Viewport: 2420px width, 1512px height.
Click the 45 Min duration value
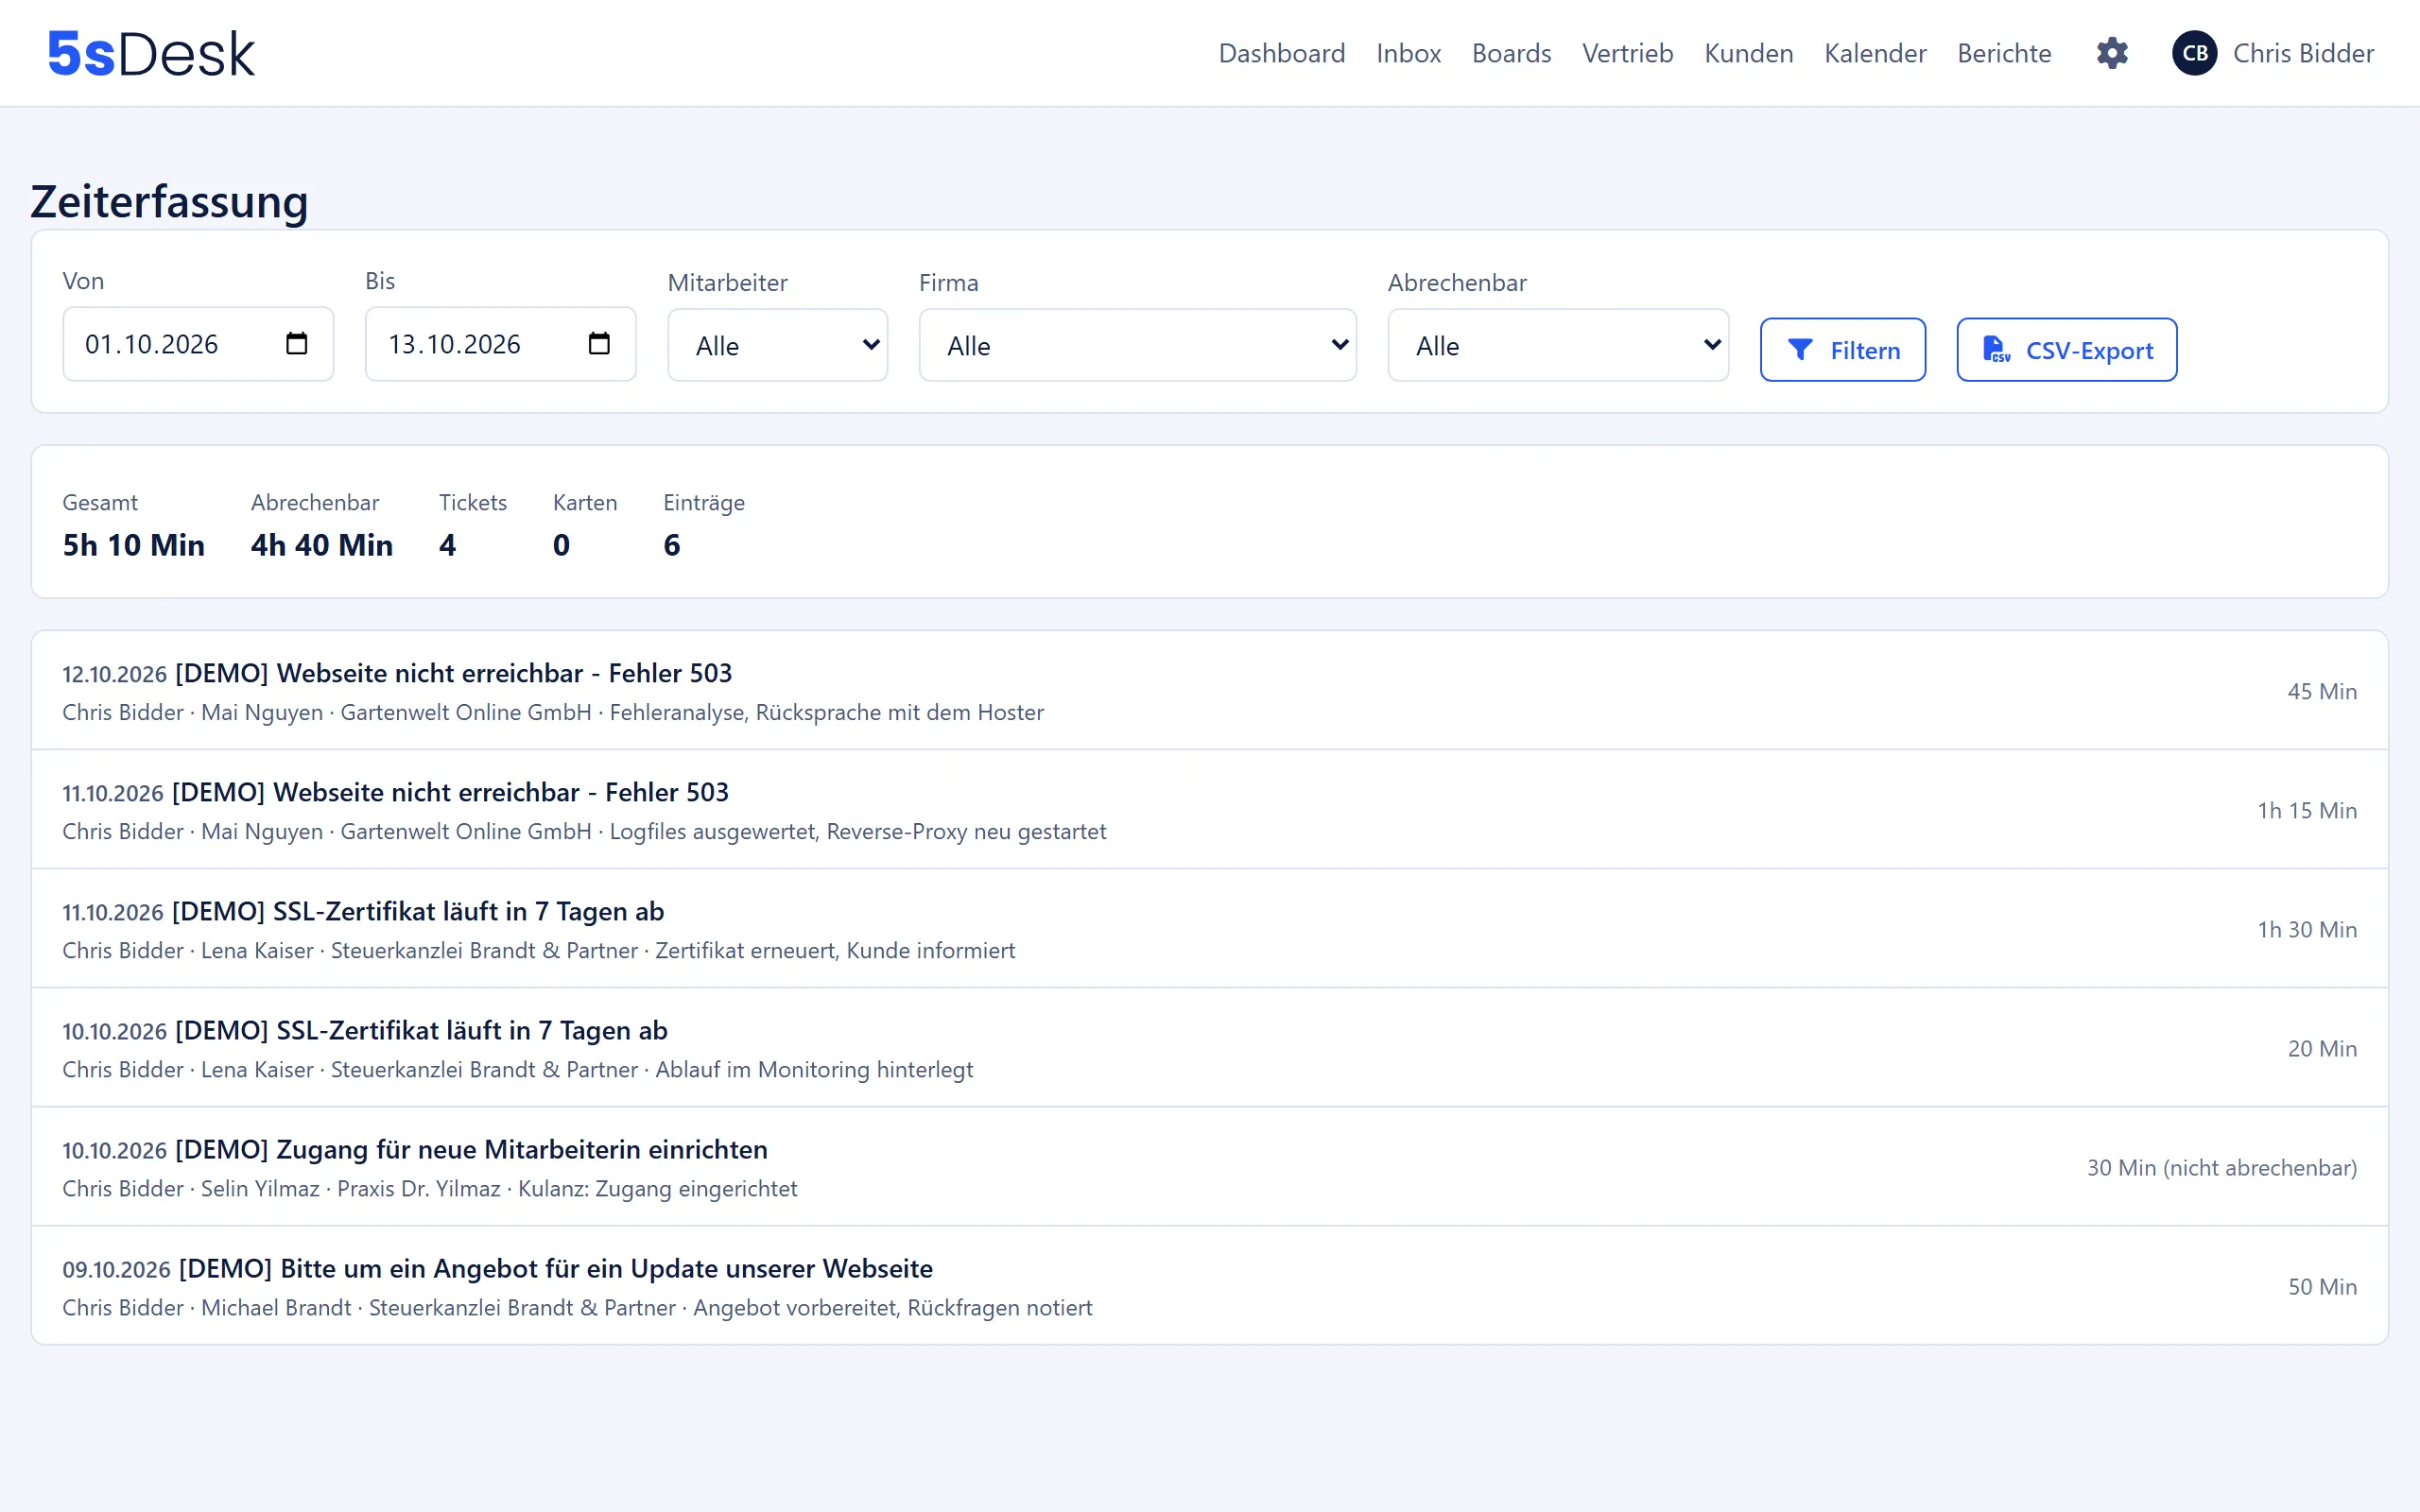2322,691
